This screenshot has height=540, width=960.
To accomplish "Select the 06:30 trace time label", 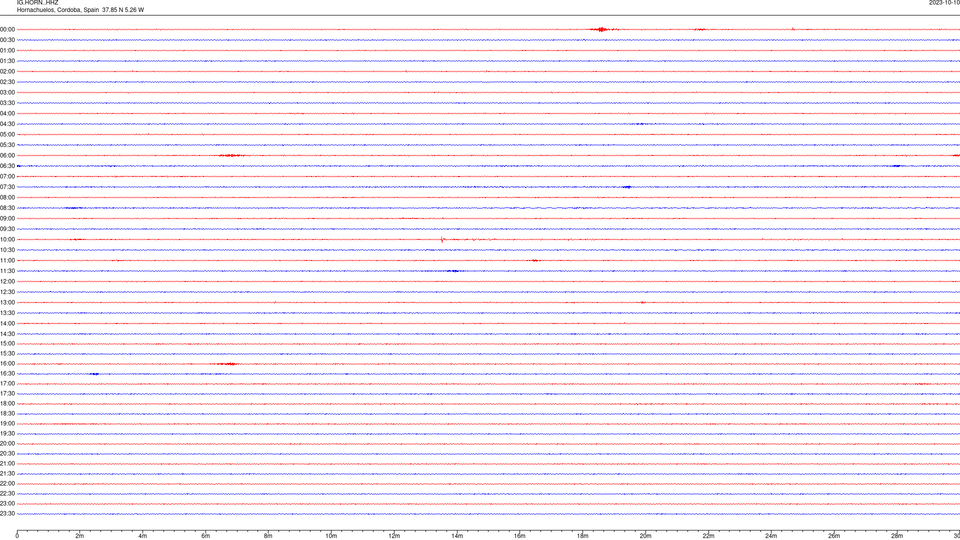I will (7, 166).
